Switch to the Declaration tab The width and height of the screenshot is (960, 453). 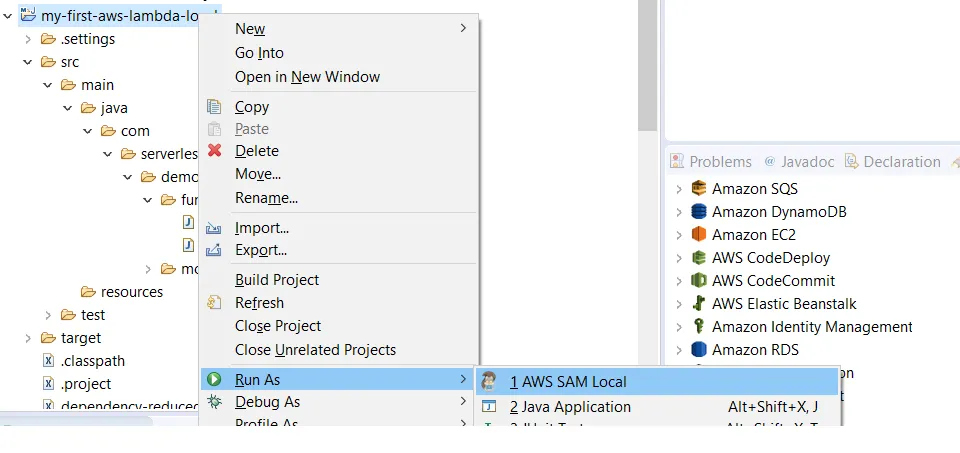tap(892, 161)
